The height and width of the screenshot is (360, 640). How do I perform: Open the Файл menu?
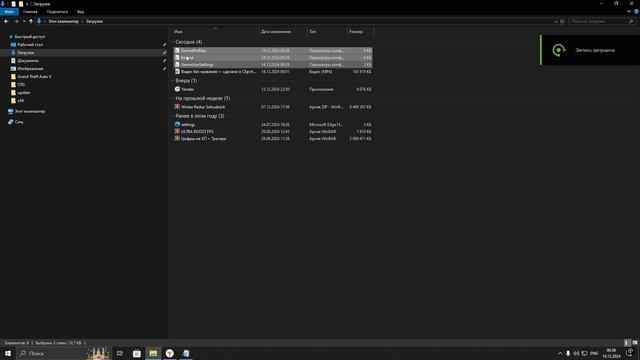coord(9,11)
